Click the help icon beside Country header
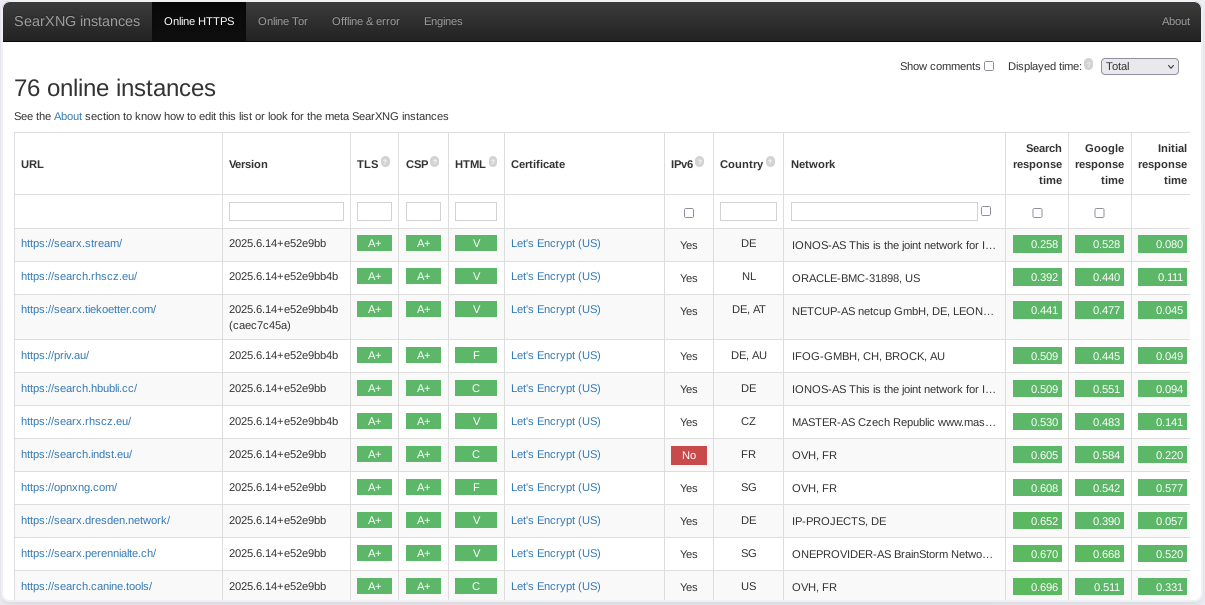1205x605 pixels. click(771, 161)
